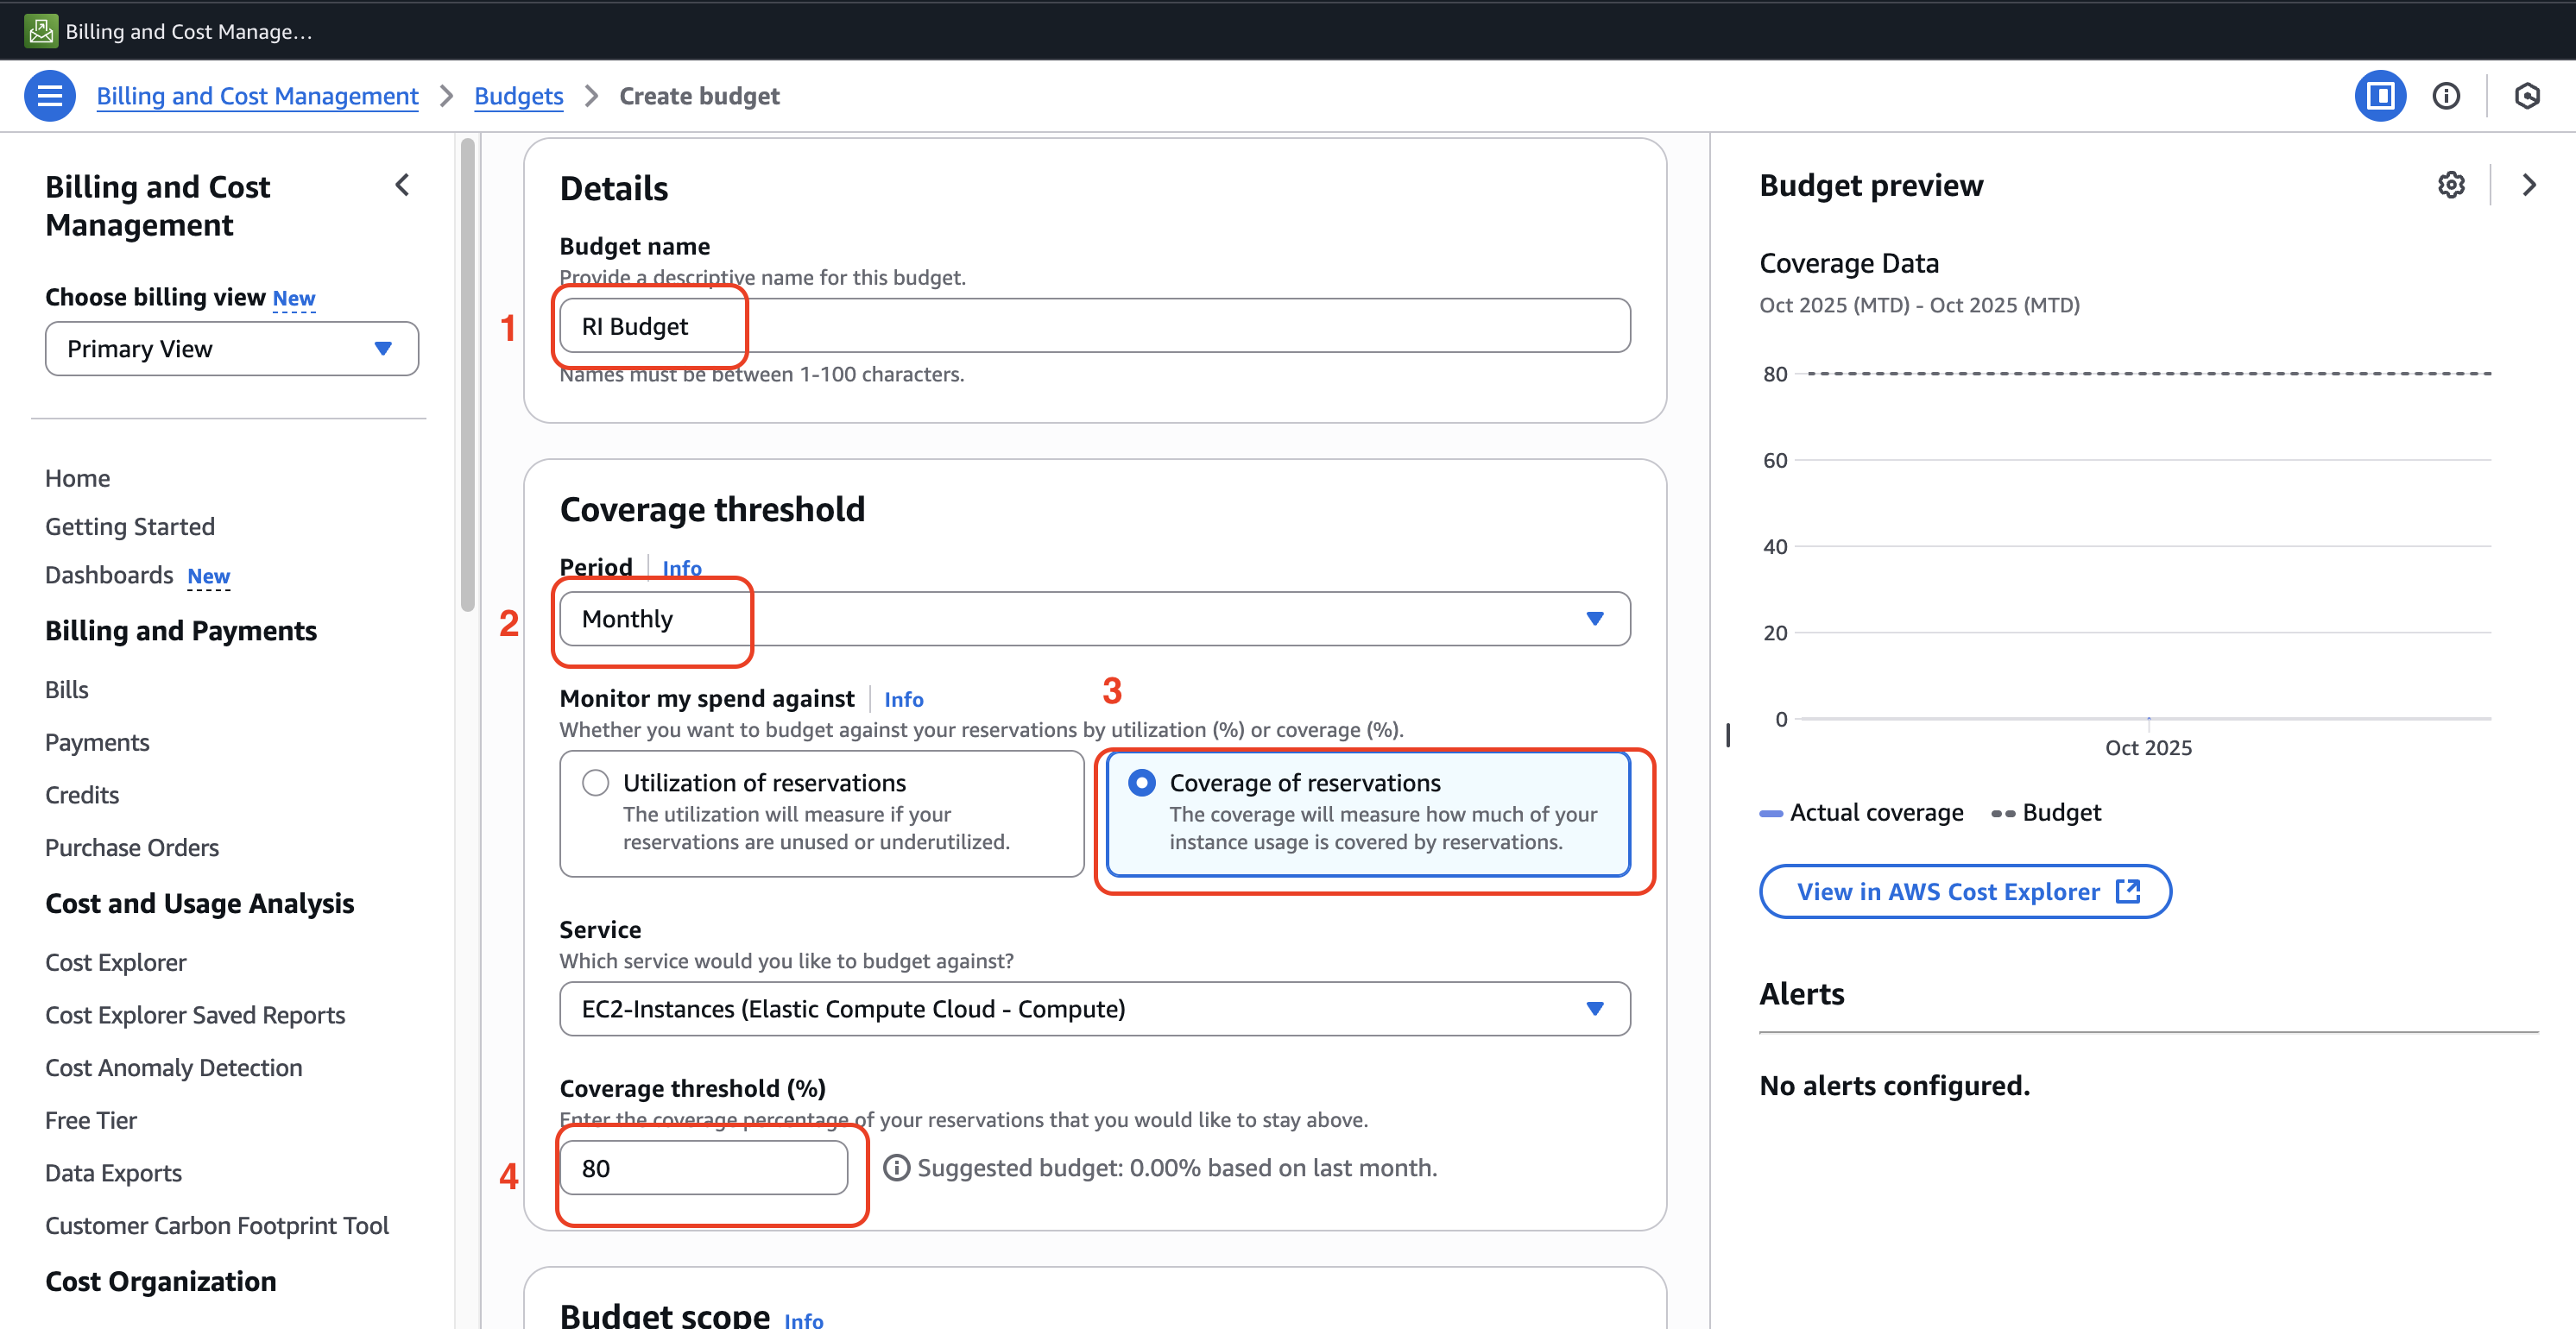Select Utilization of reservations option
Image resolution: width=2576 pixels, height=1329 pixels.
[x=596, y=783]
